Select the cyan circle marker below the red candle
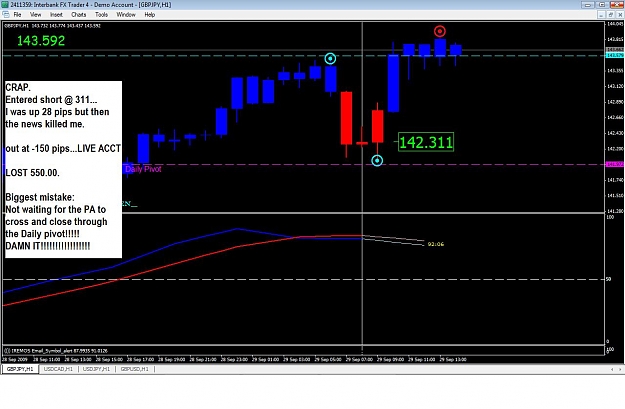625x409 pixels. 377,161
